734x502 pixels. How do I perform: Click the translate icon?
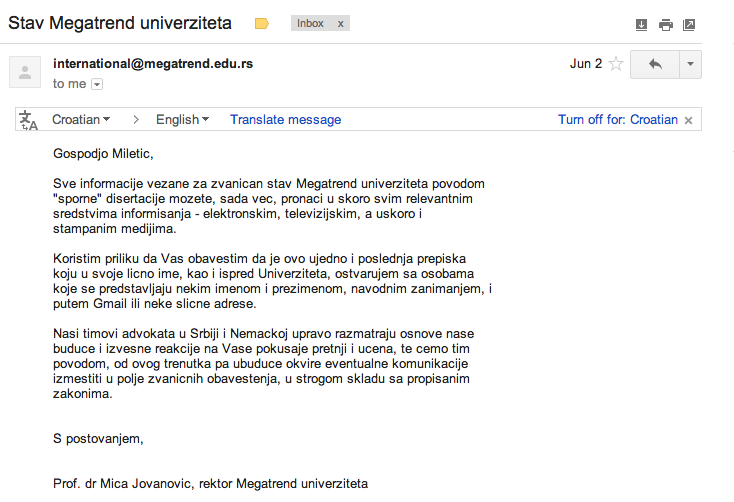tap(28, 120)
